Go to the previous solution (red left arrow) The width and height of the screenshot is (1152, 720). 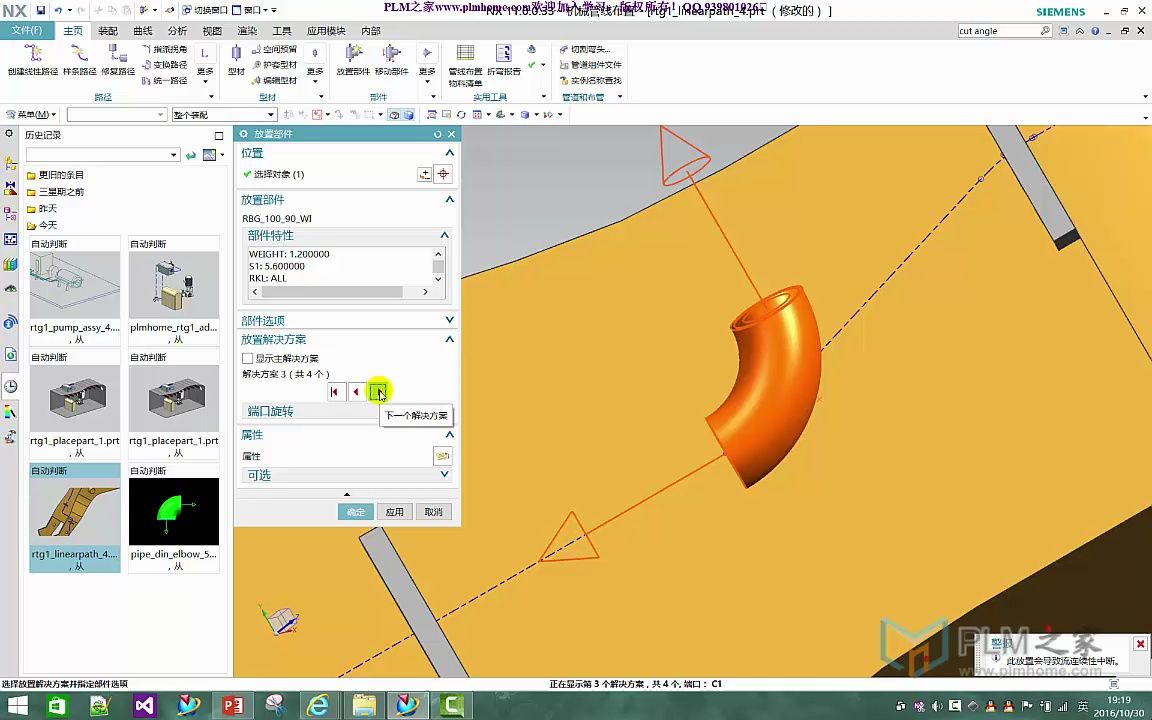[x=356, y=392]
